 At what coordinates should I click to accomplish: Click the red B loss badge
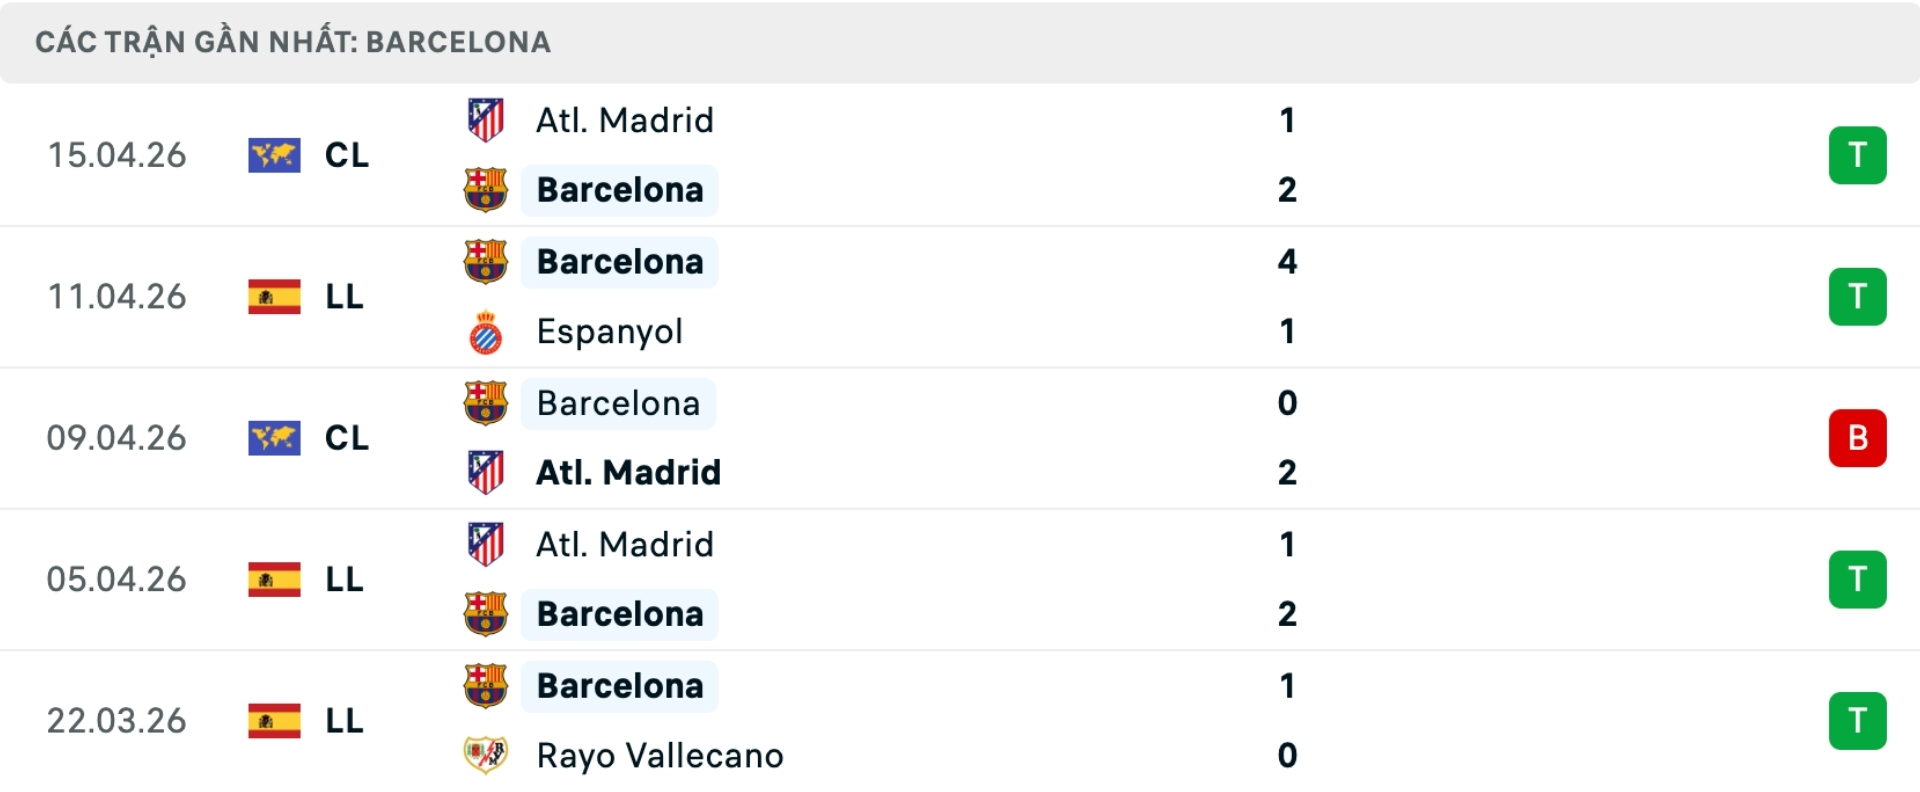tap(1857, 438)
